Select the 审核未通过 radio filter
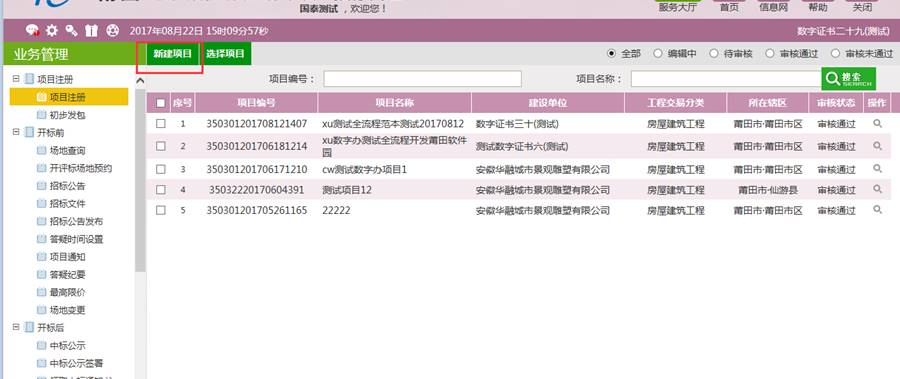900x379 pixels. [x=836, y=53]
